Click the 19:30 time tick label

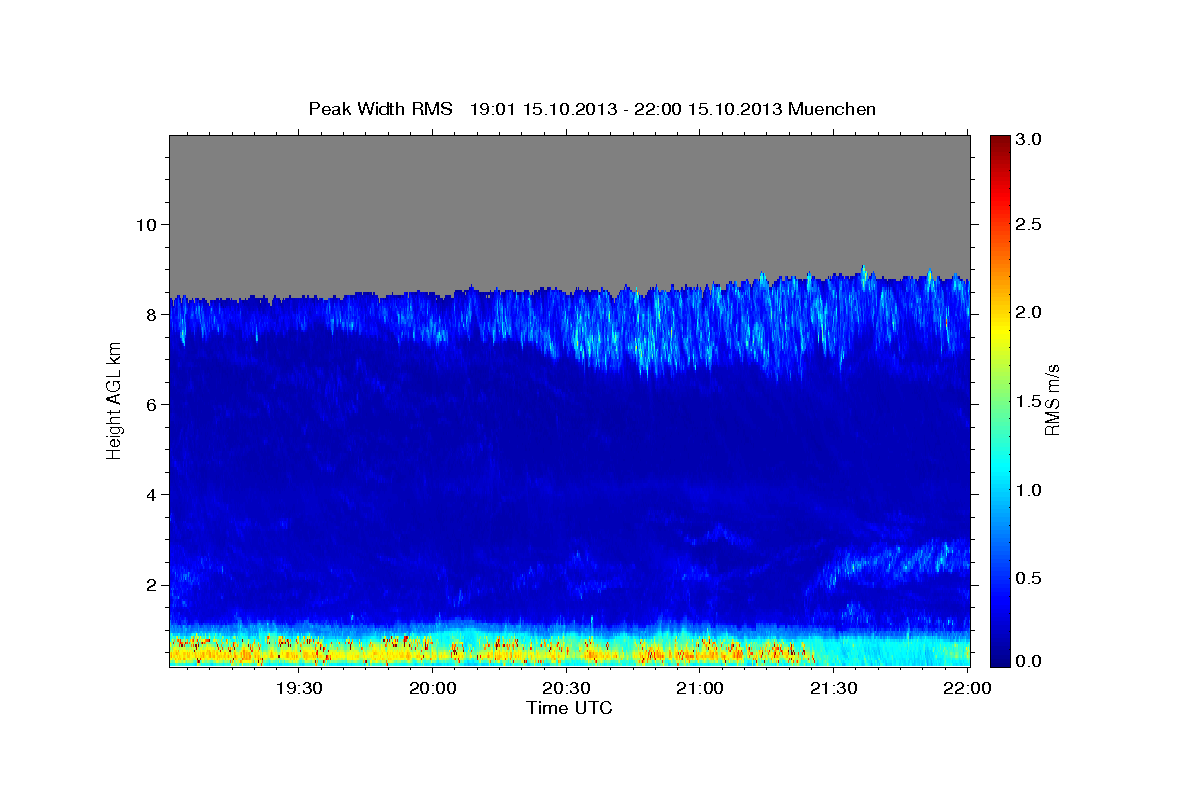pos(298,689)
